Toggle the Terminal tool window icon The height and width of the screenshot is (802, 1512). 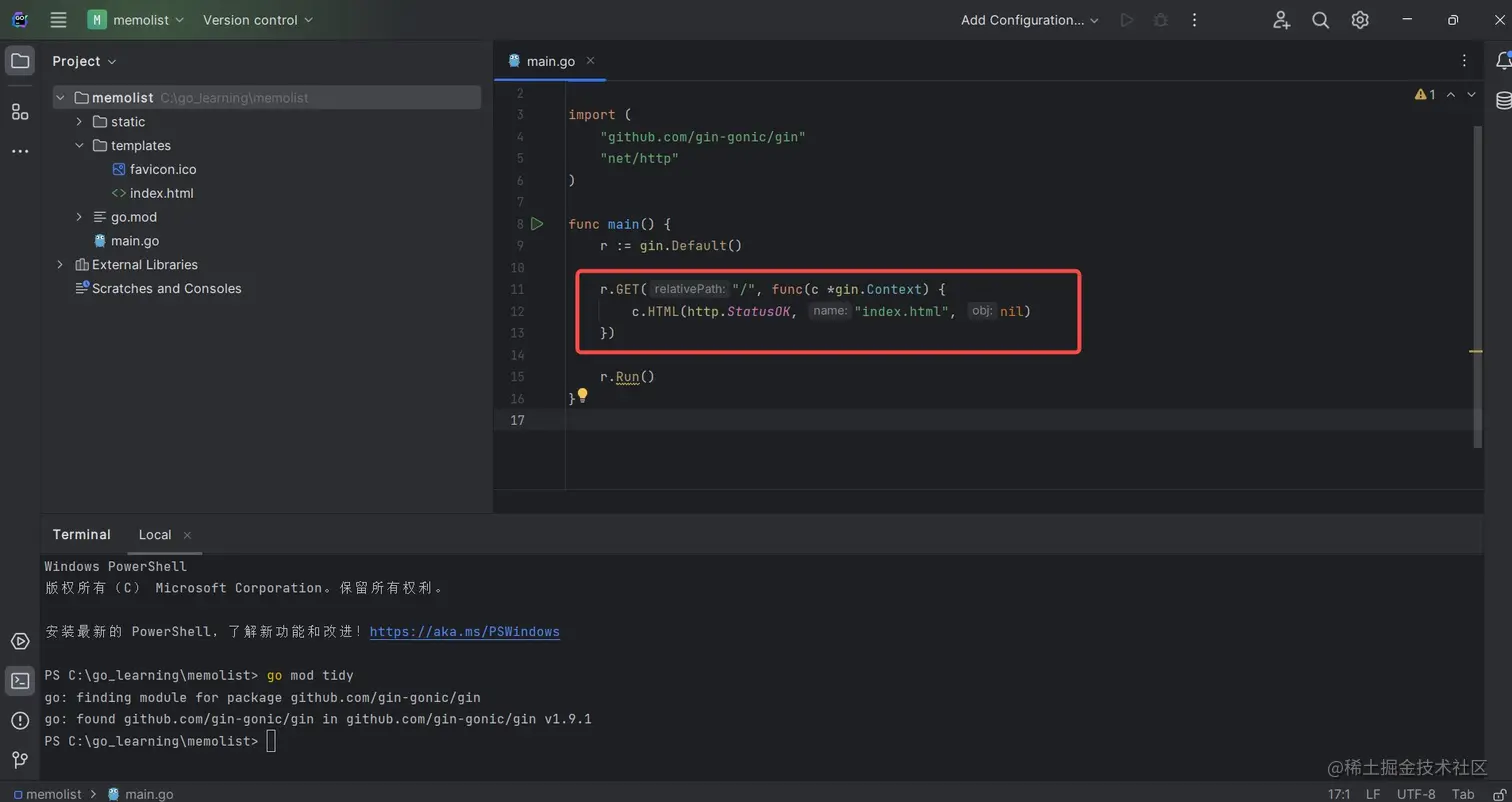[20, 681]
